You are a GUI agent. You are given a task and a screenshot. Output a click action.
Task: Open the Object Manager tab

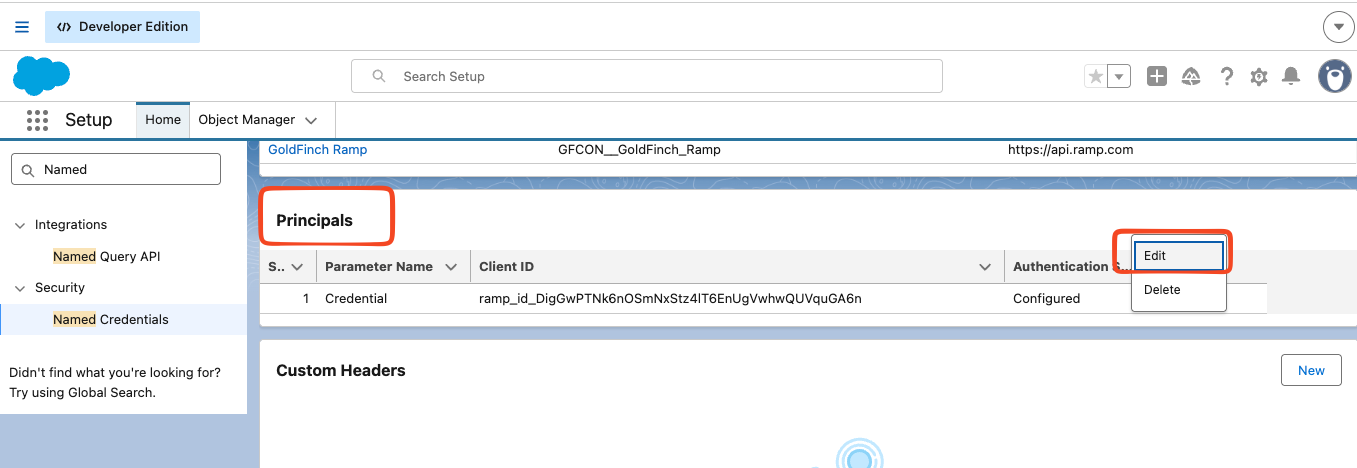click(x=246, y=120)
